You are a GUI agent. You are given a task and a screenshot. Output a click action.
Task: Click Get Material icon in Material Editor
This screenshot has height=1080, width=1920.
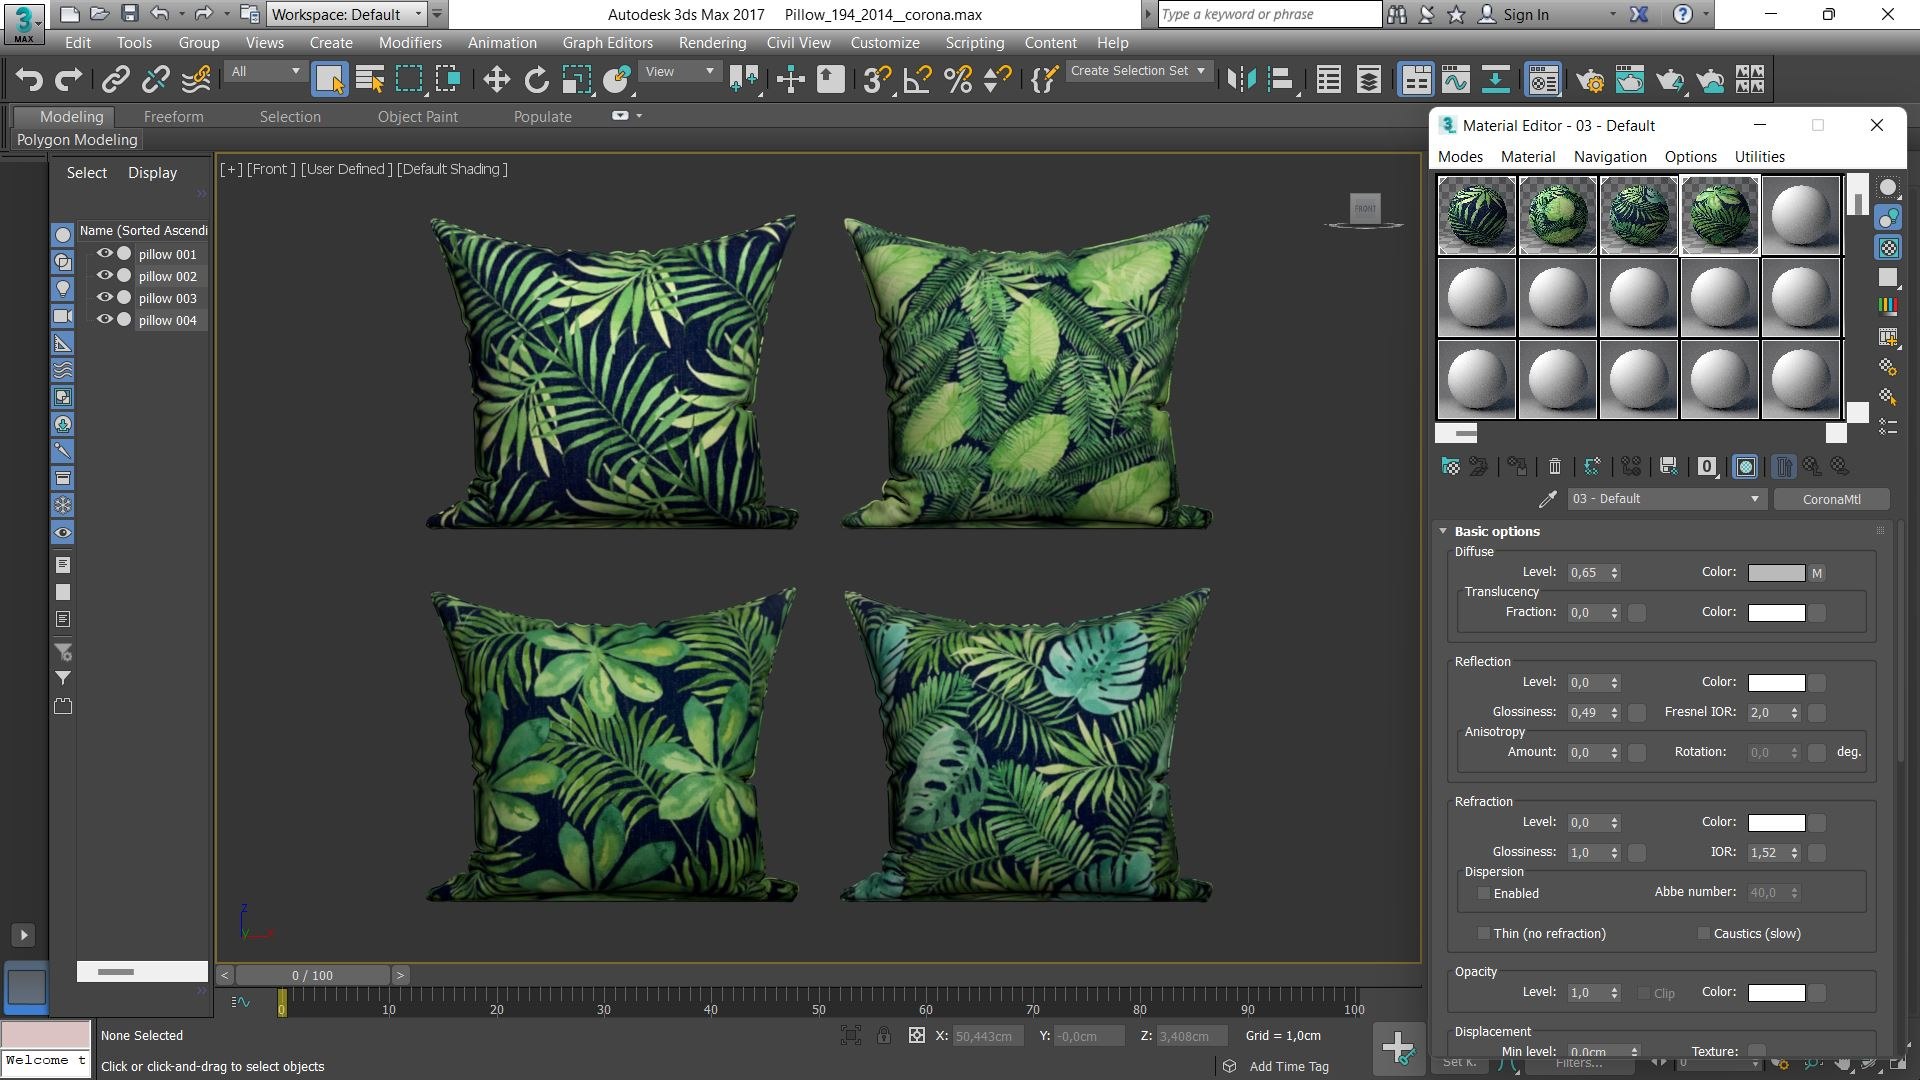(x=1450, y=466)
